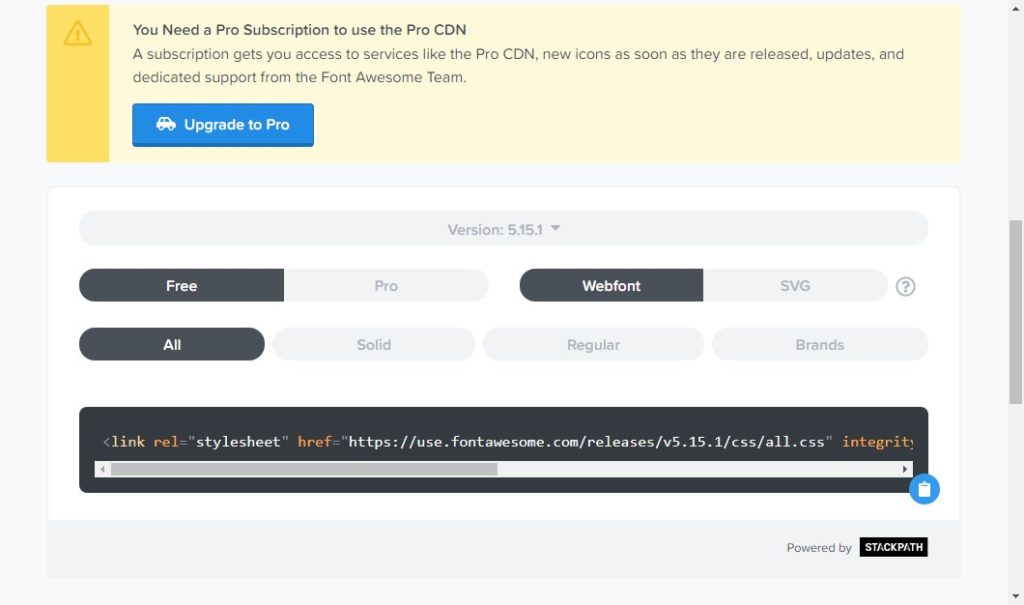Choose the Brands style tab
Image resolution: width=1024 pixels, height=605 pixels.
click(820, 344)
